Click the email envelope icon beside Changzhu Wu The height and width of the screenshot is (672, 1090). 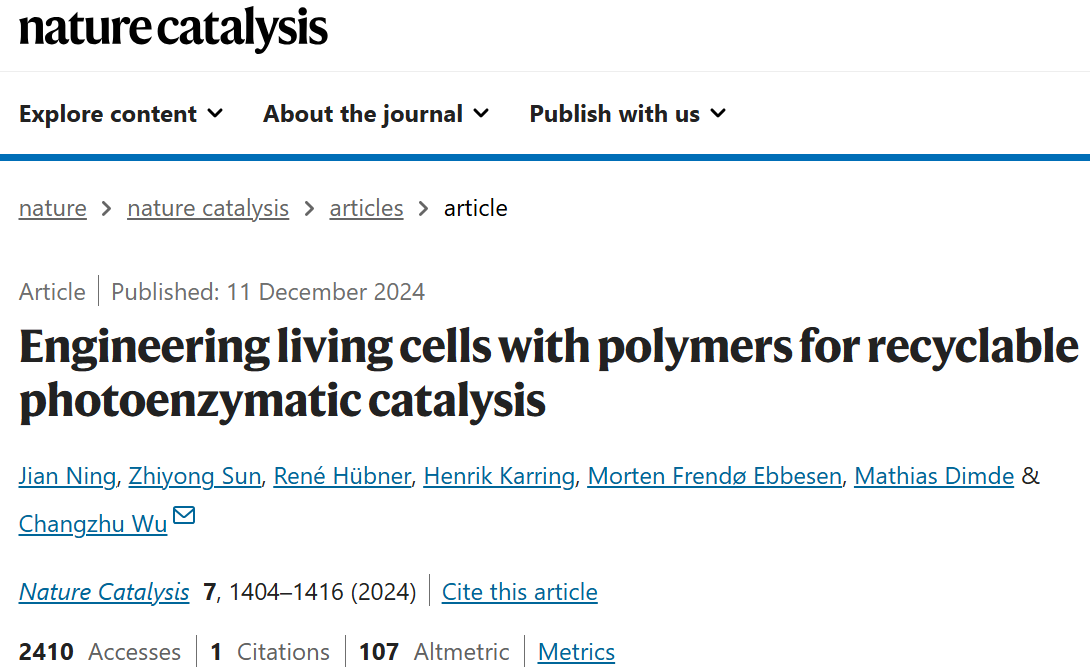click(184, 516)
